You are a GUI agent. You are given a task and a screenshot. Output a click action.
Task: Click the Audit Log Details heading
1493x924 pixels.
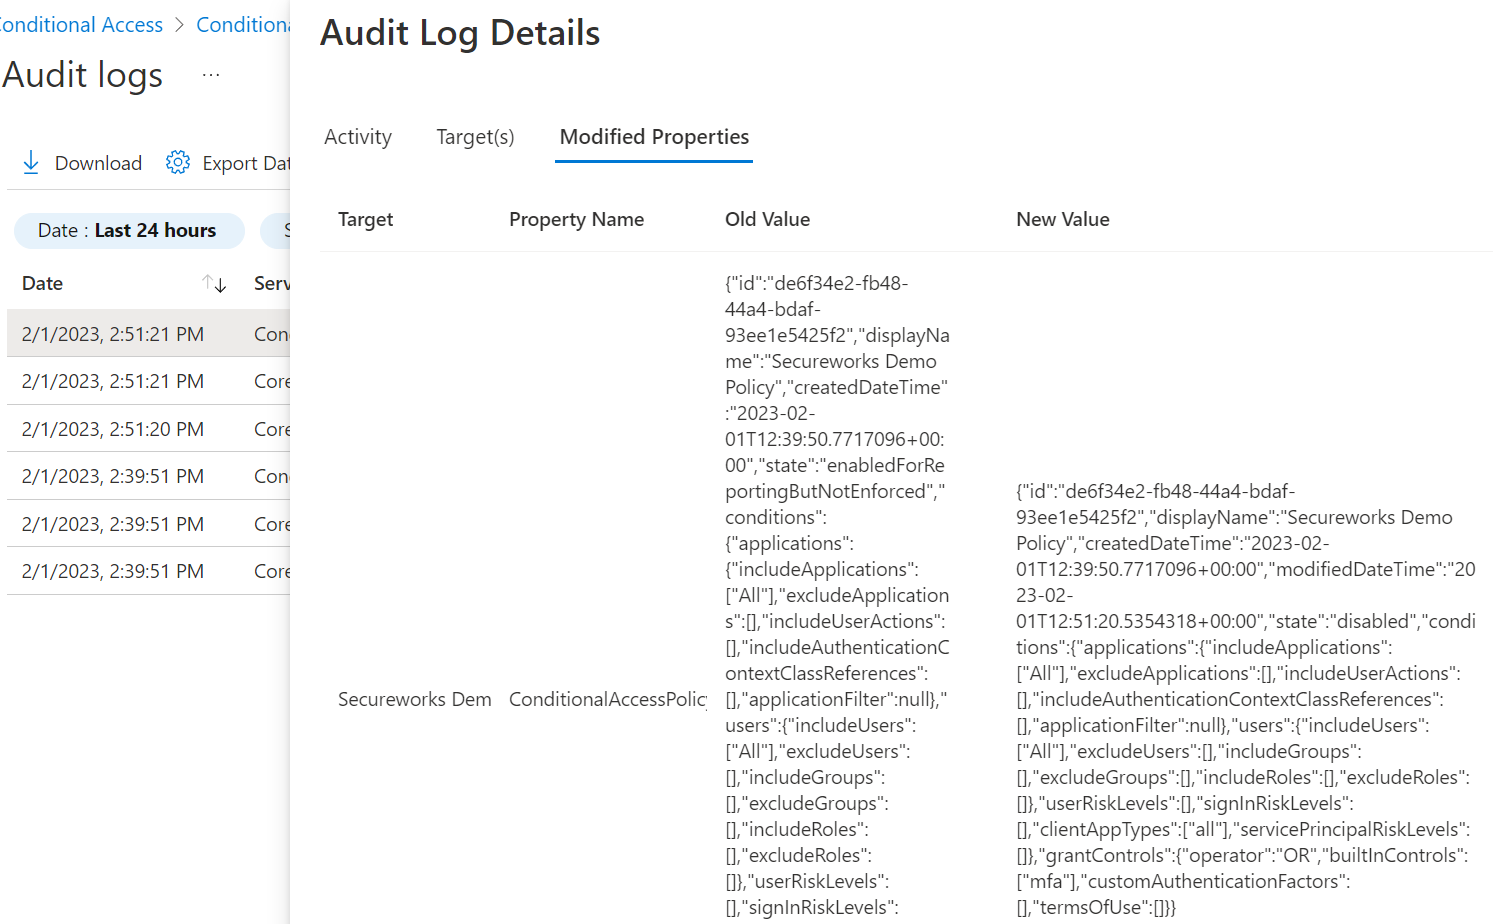coord(460,33)
